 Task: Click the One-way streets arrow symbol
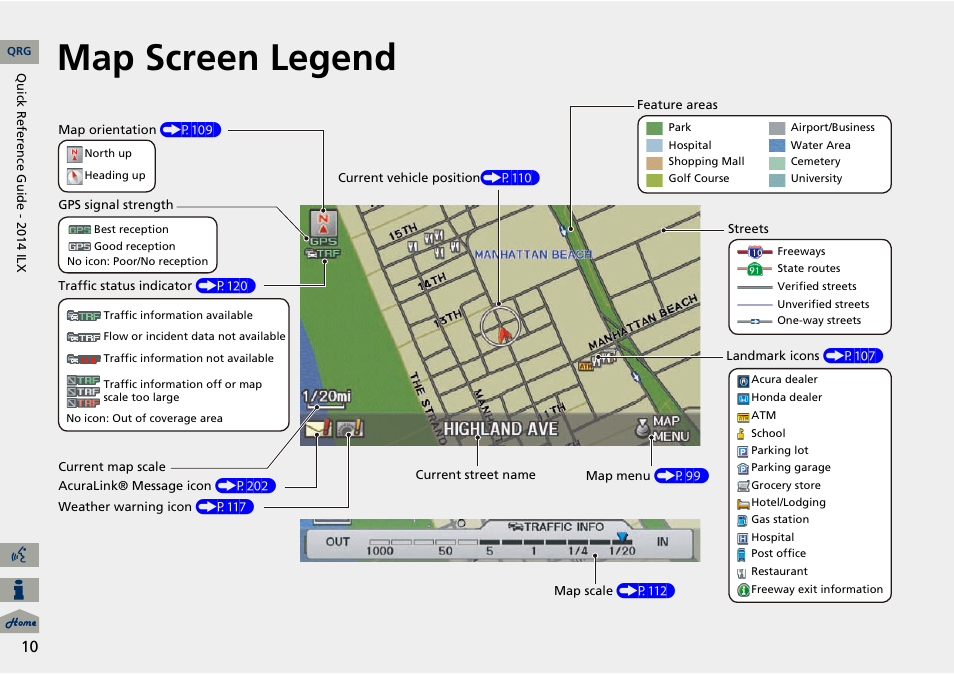click(x=755, y=321)
